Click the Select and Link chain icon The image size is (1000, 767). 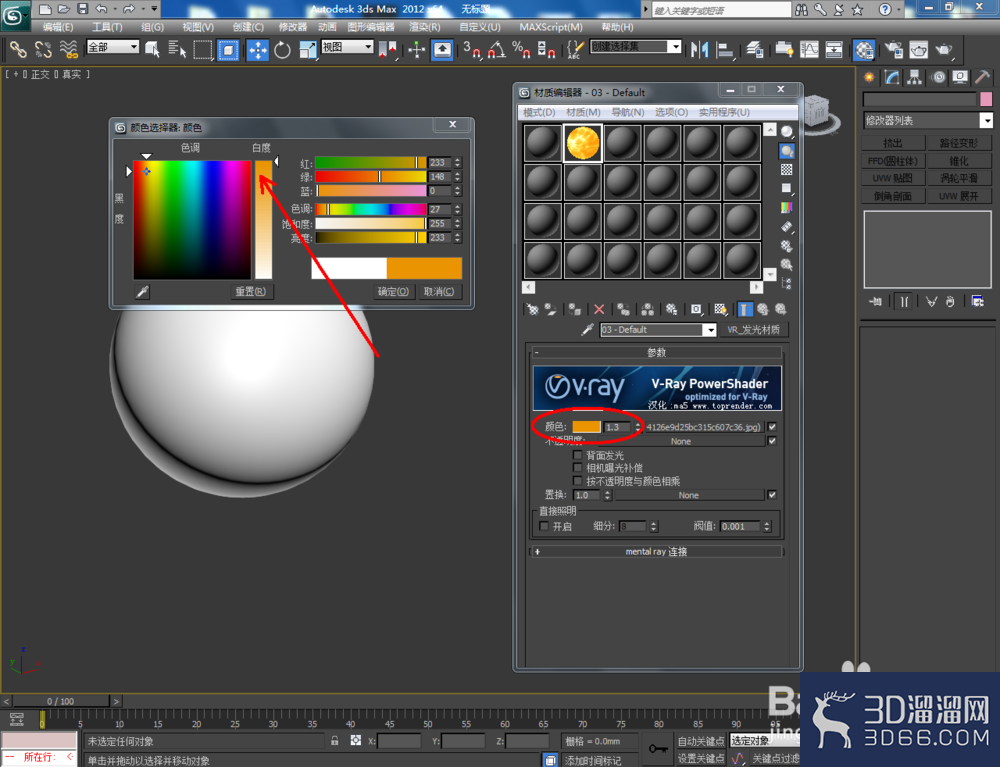tap(18, 49)
